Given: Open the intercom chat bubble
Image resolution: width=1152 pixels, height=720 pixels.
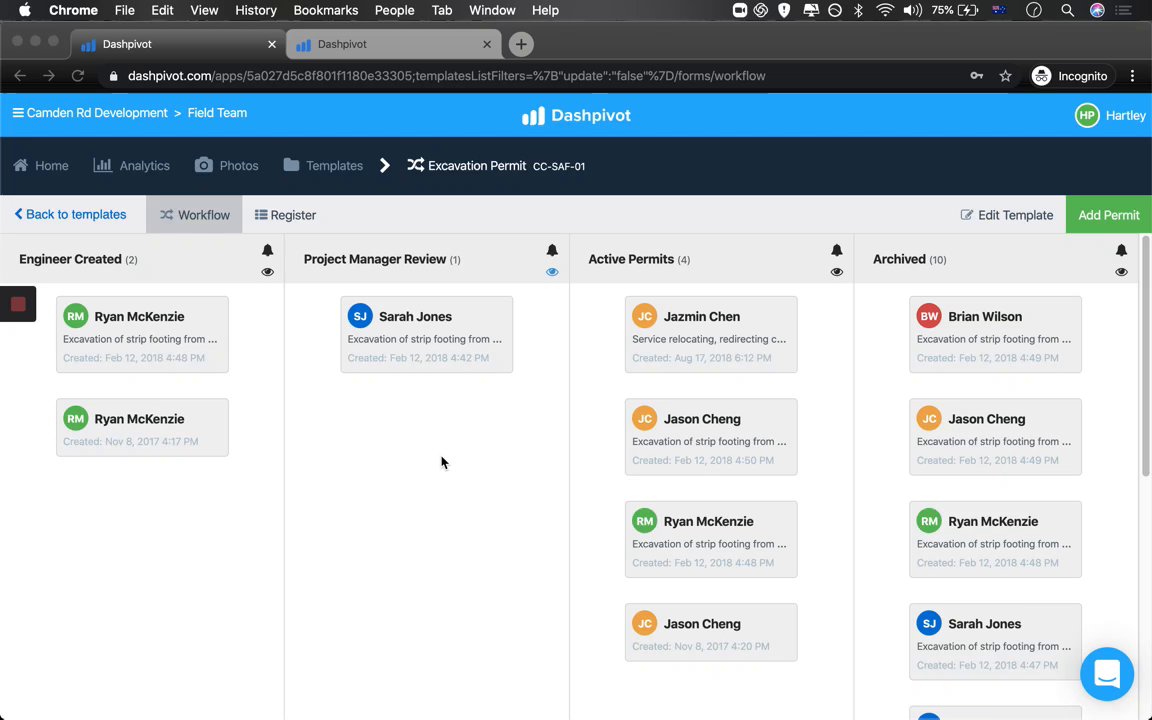Looking at the screenshot, I should coord(1106,674).
